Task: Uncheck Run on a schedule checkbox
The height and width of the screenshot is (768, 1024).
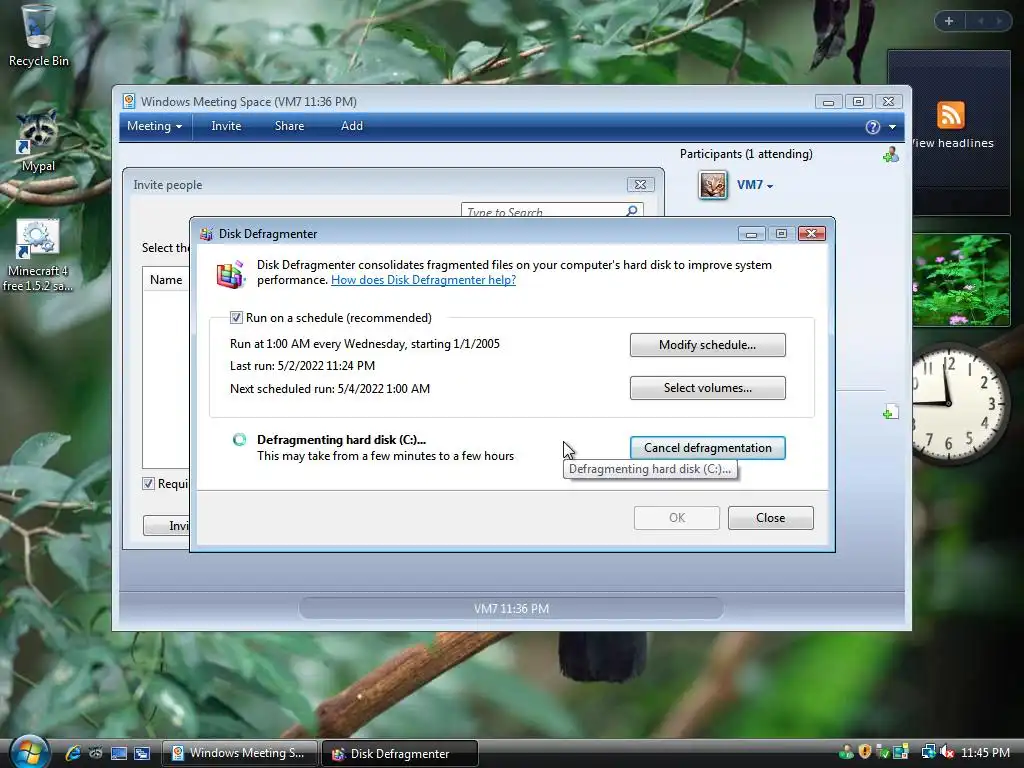Action: pos(236,318)
